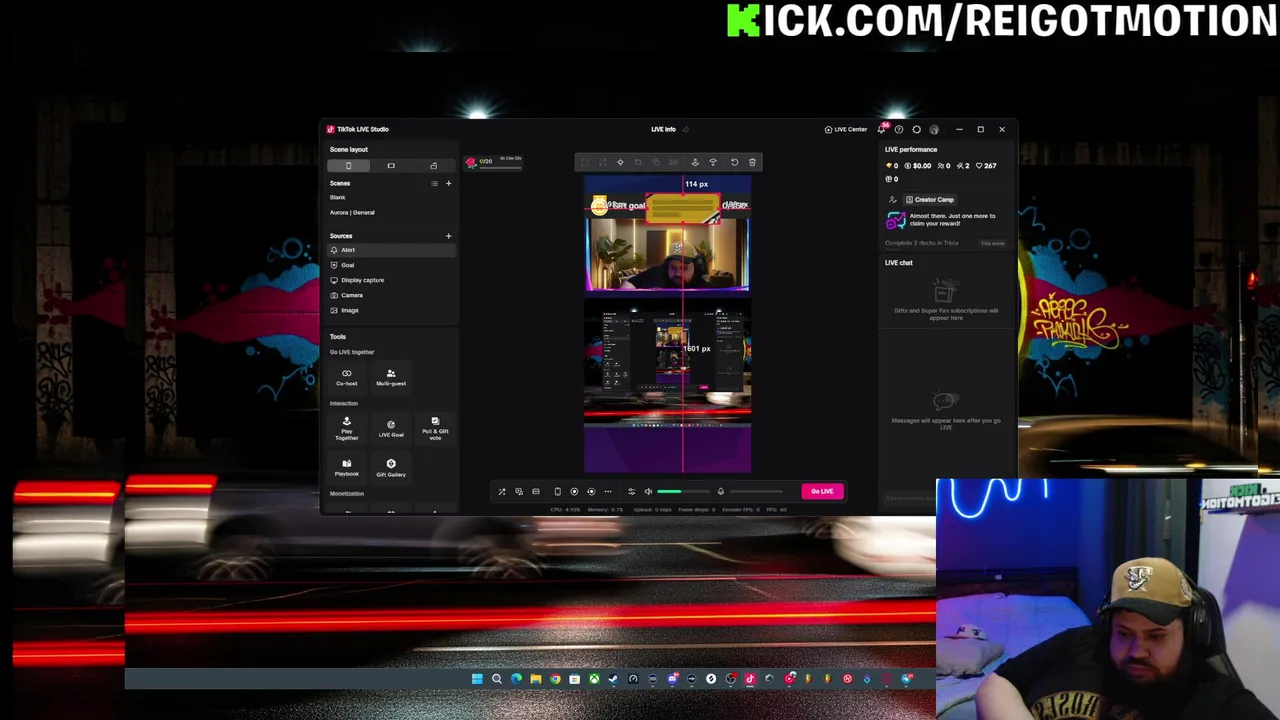Click the magic wand effects icon

click(502, 491)
